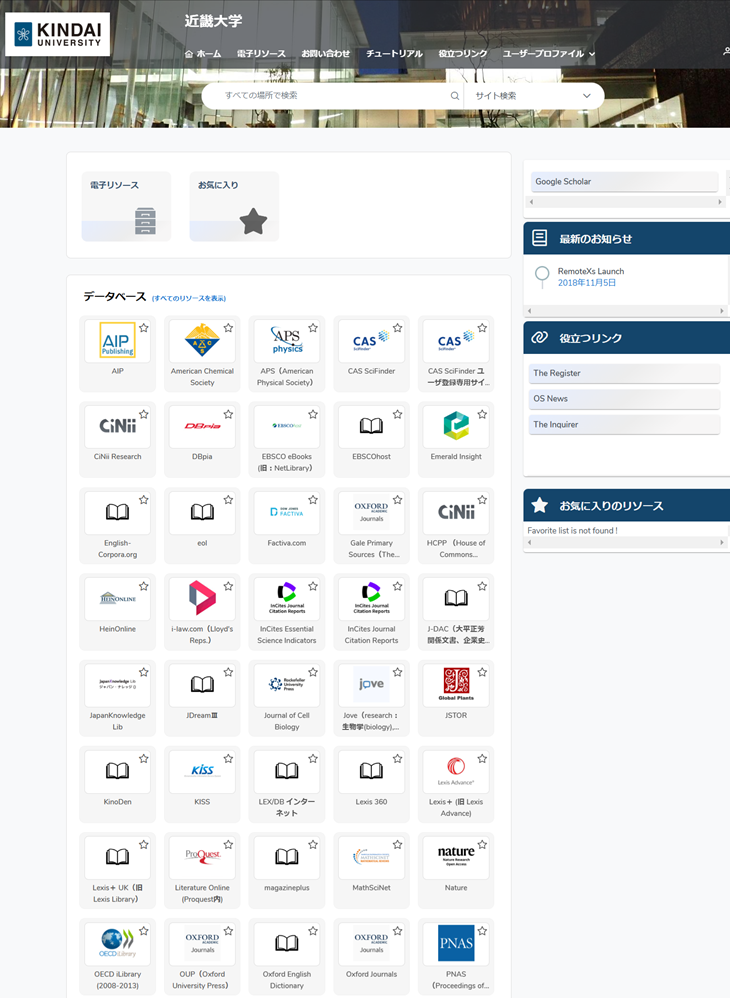Screen dimensions: 730x998
Task: Show all resources link (すべてのリソースを表示)
Action: point(189,299)
